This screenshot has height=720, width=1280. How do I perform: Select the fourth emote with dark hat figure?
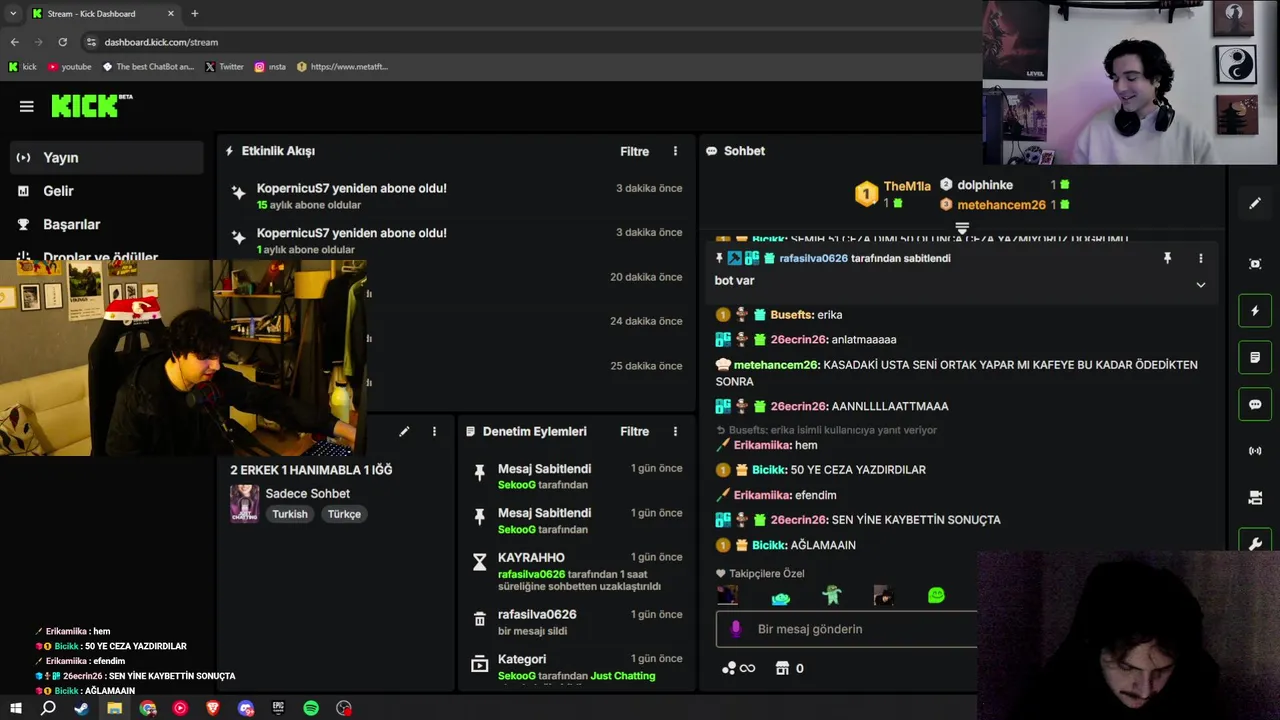[x=883, y=595]
